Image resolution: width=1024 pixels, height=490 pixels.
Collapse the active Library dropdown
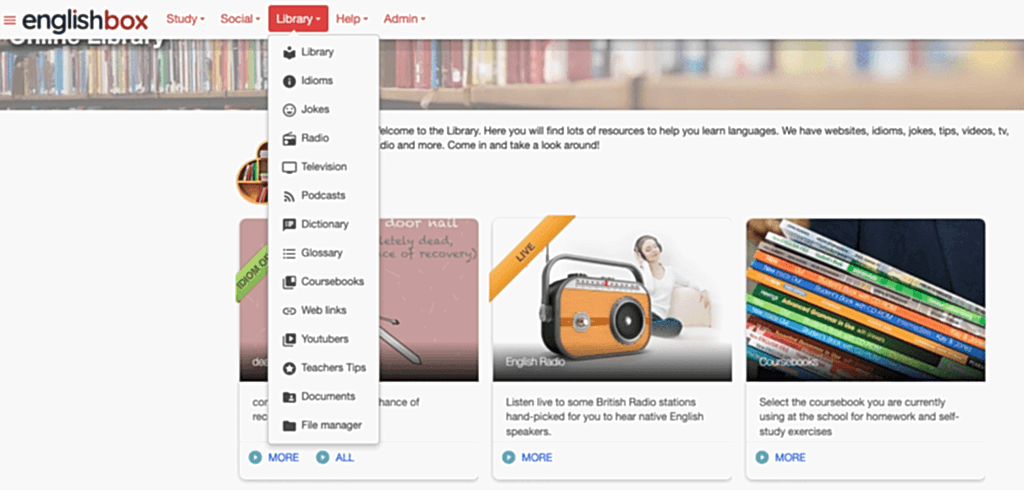[298, 19]
